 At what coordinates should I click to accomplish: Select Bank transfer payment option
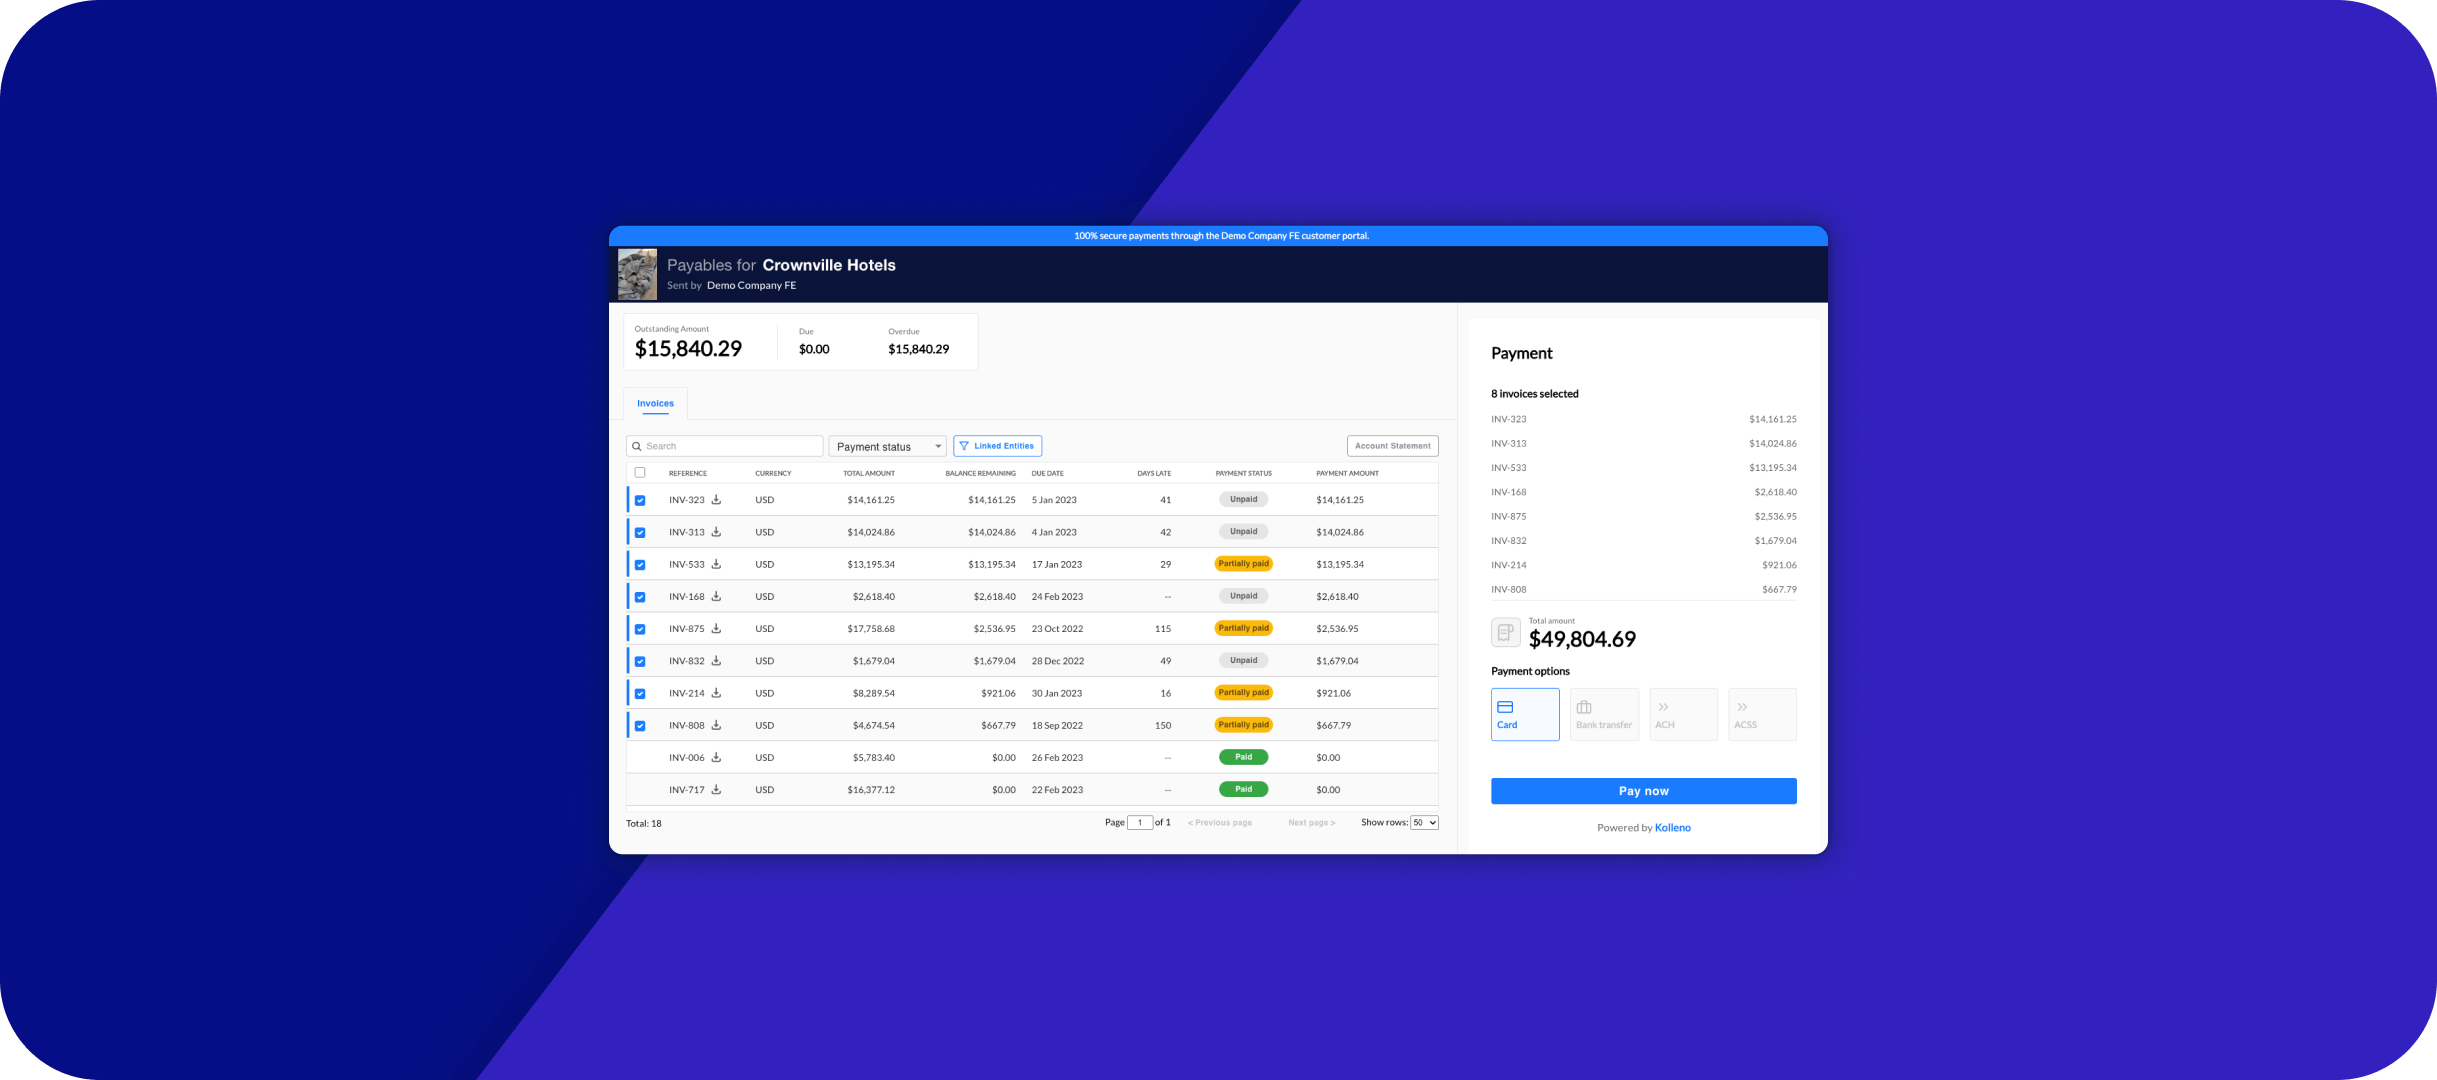point(1603,714)
